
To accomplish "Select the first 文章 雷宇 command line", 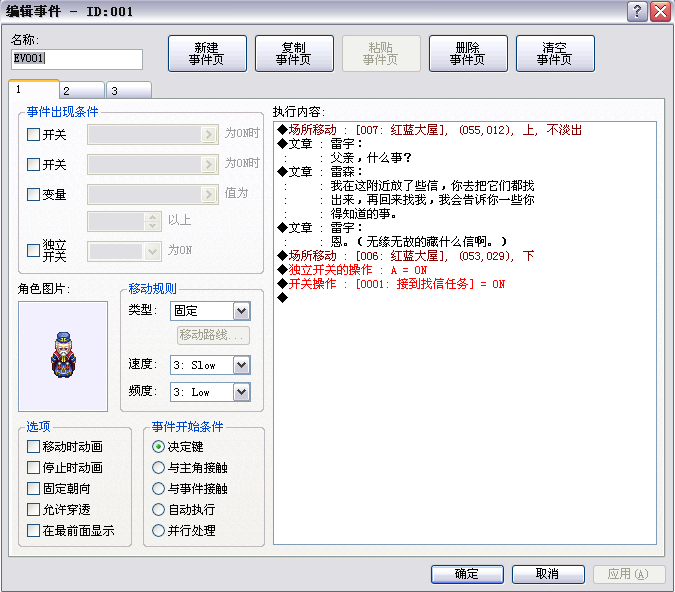I will point(320,144).
